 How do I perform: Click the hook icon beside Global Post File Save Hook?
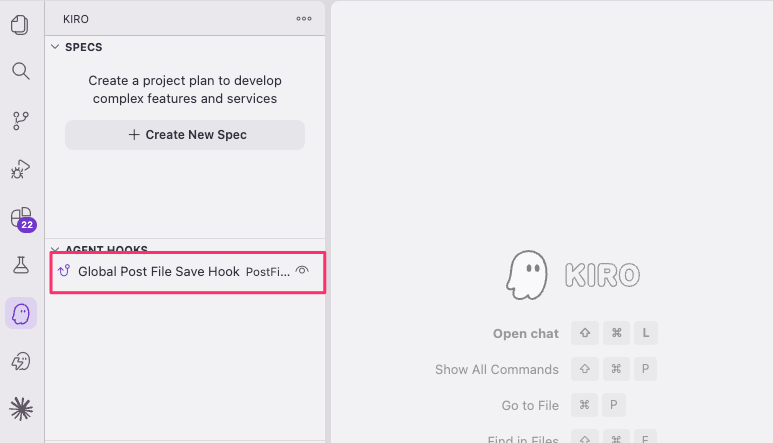(64, 271)
